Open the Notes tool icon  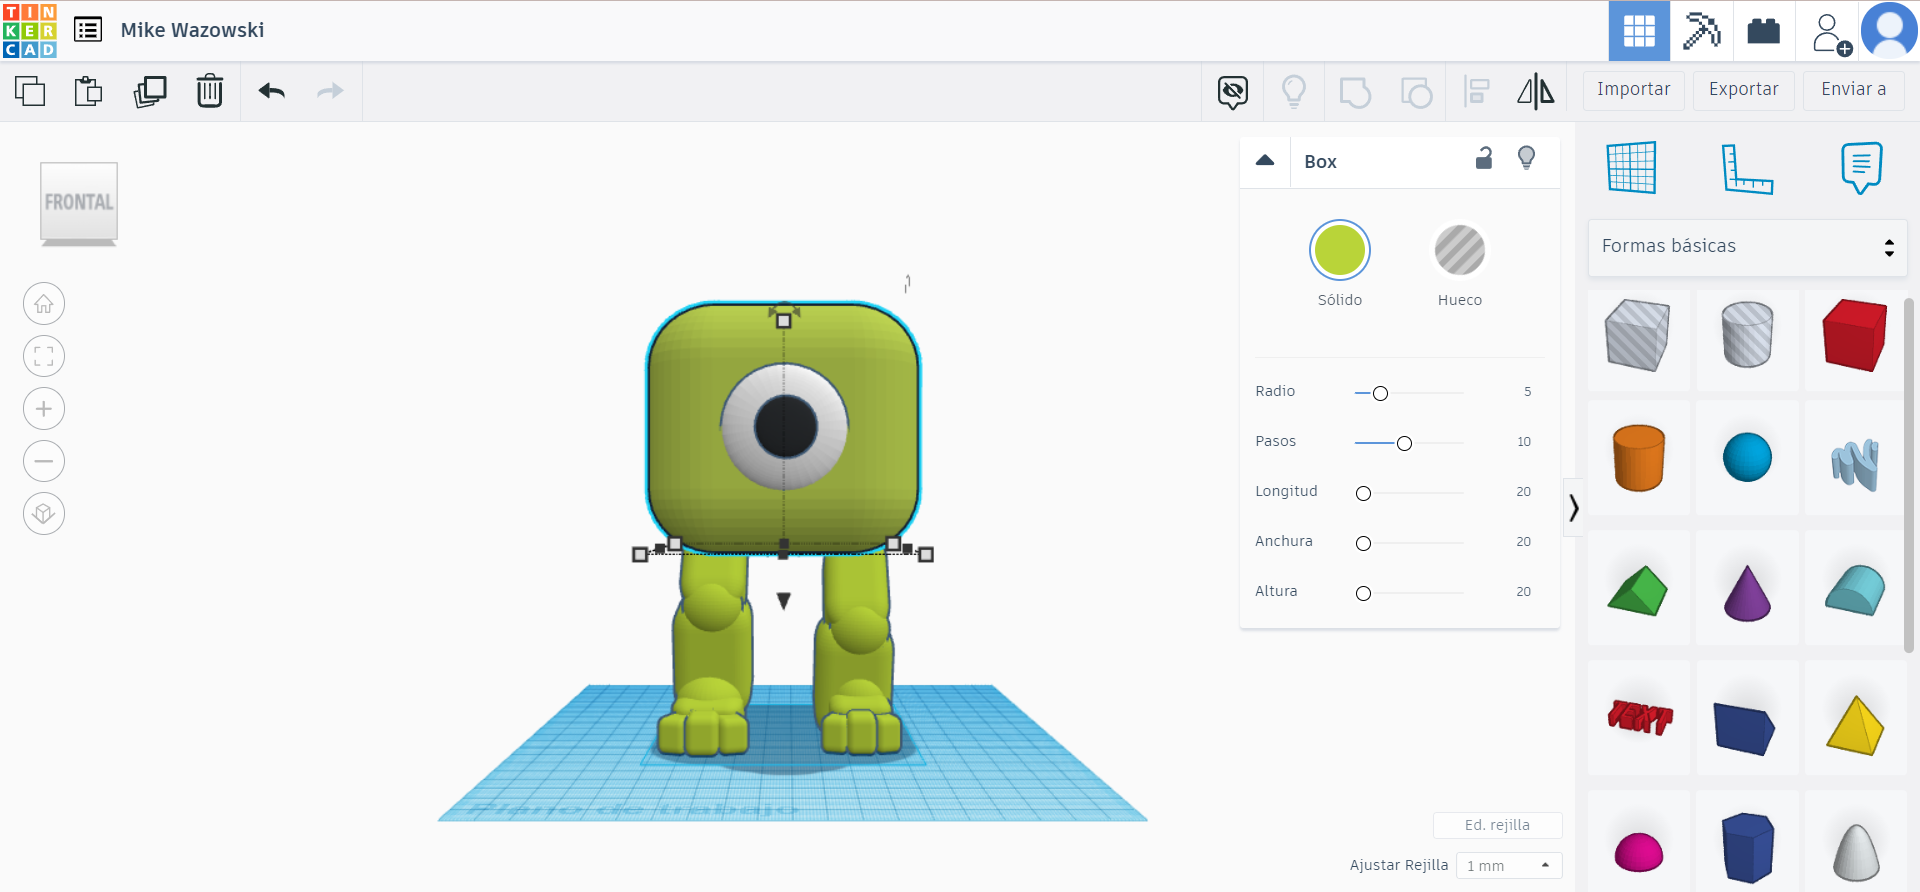point(1861,167)
